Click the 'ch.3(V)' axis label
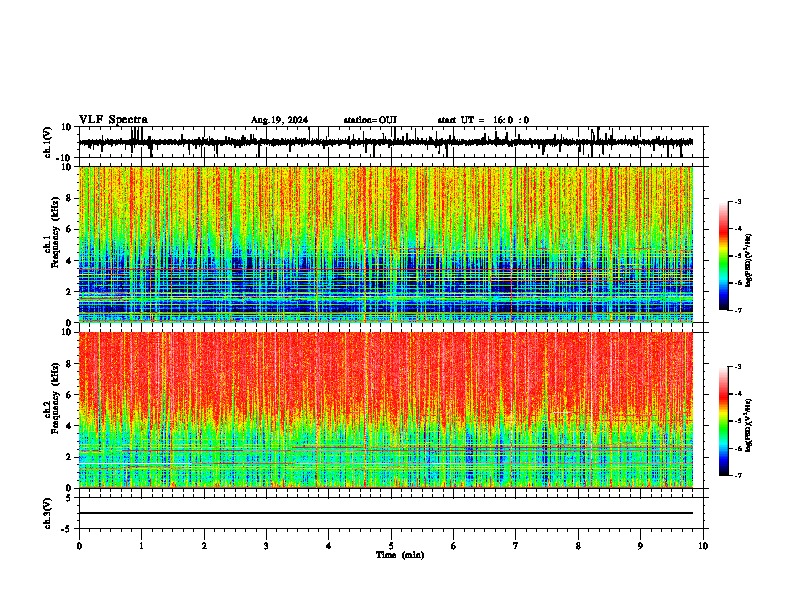Screen dimensions: 792x612 point(48,513)
